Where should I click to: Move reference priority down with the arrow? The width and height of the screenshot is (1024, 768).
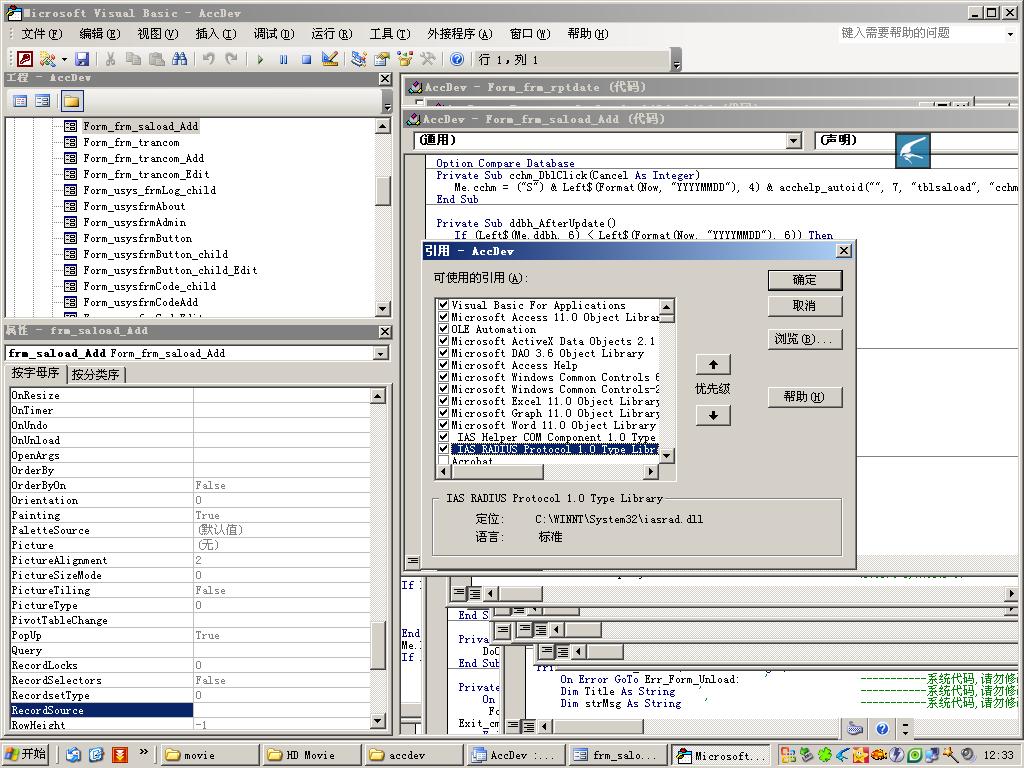713,415
